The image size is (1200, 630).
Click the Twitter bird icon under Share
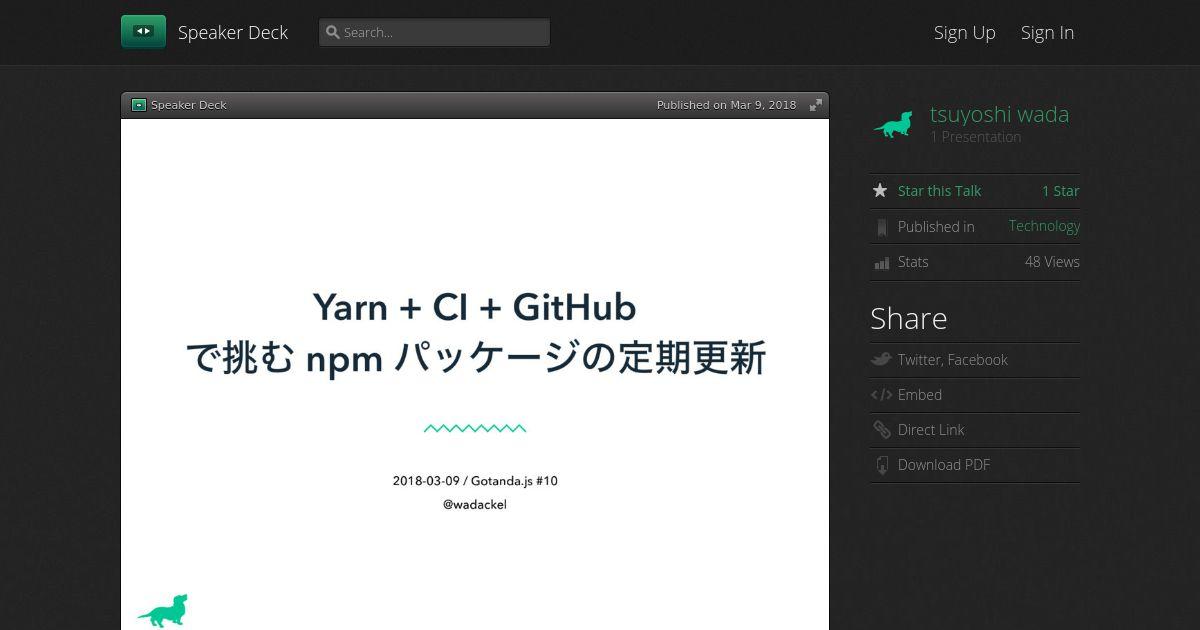point(881,359)
